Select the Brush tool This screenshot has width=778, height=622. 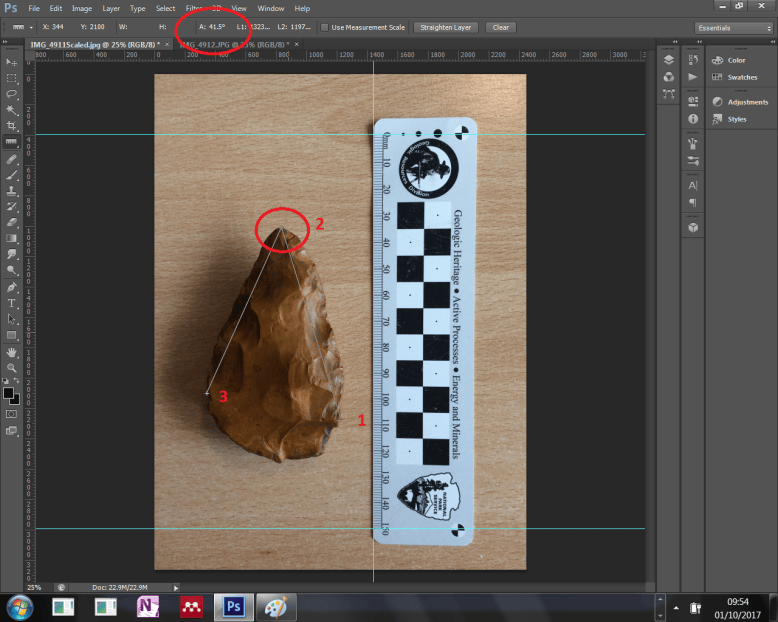point(11,175)
